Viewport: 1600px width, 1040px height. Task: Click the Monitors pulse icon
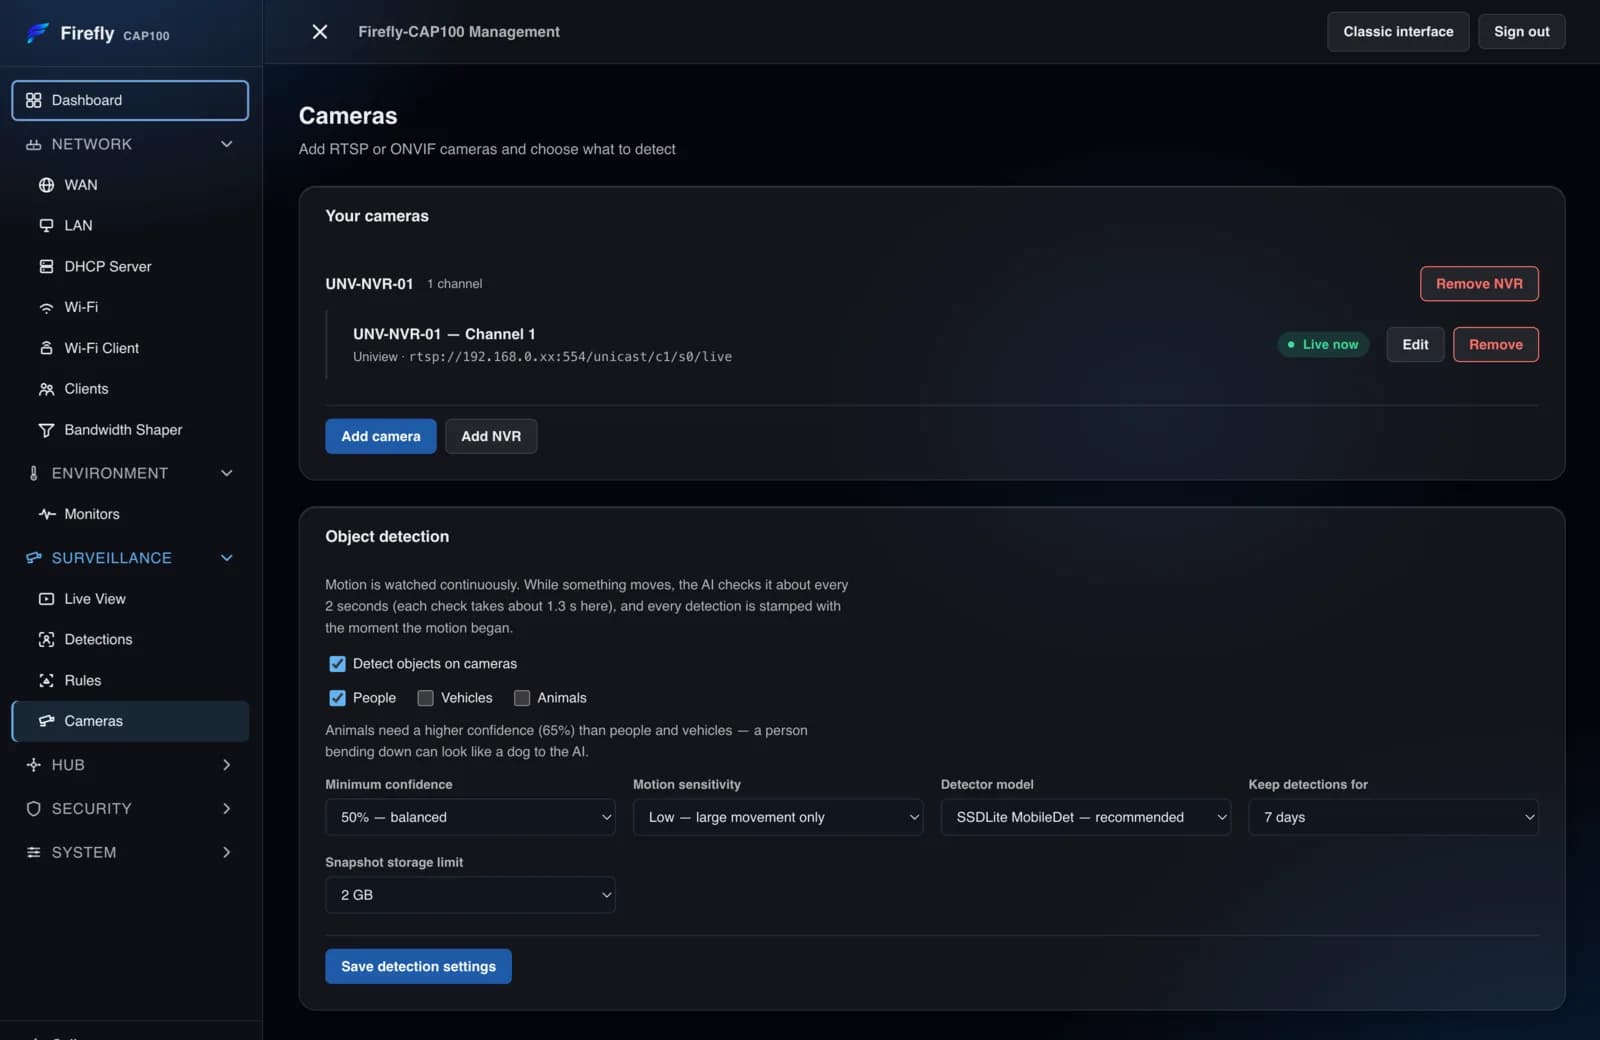pos(46,514)
